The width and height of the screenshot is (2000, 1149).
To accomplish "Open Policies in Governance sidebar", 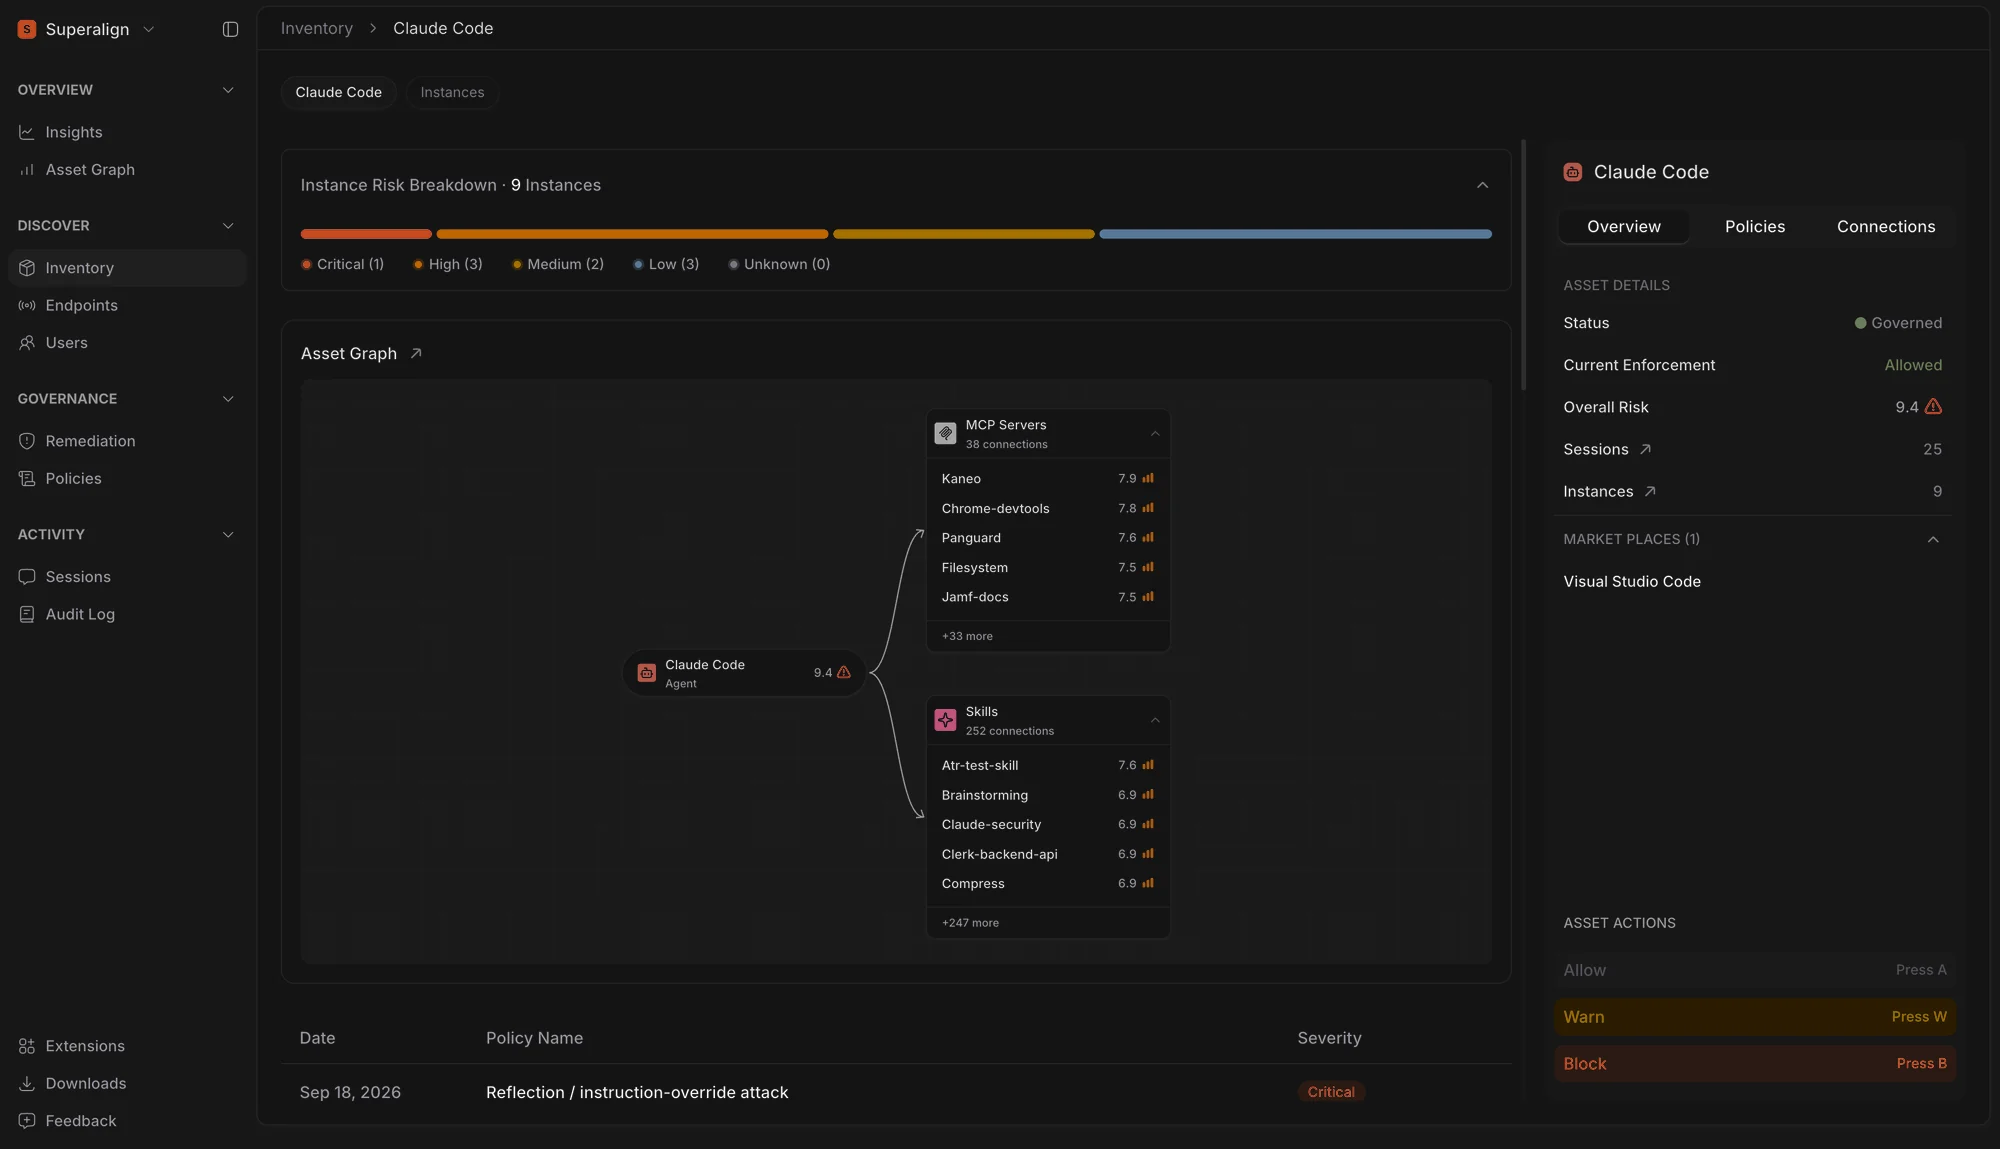I will tap(73, 479).
